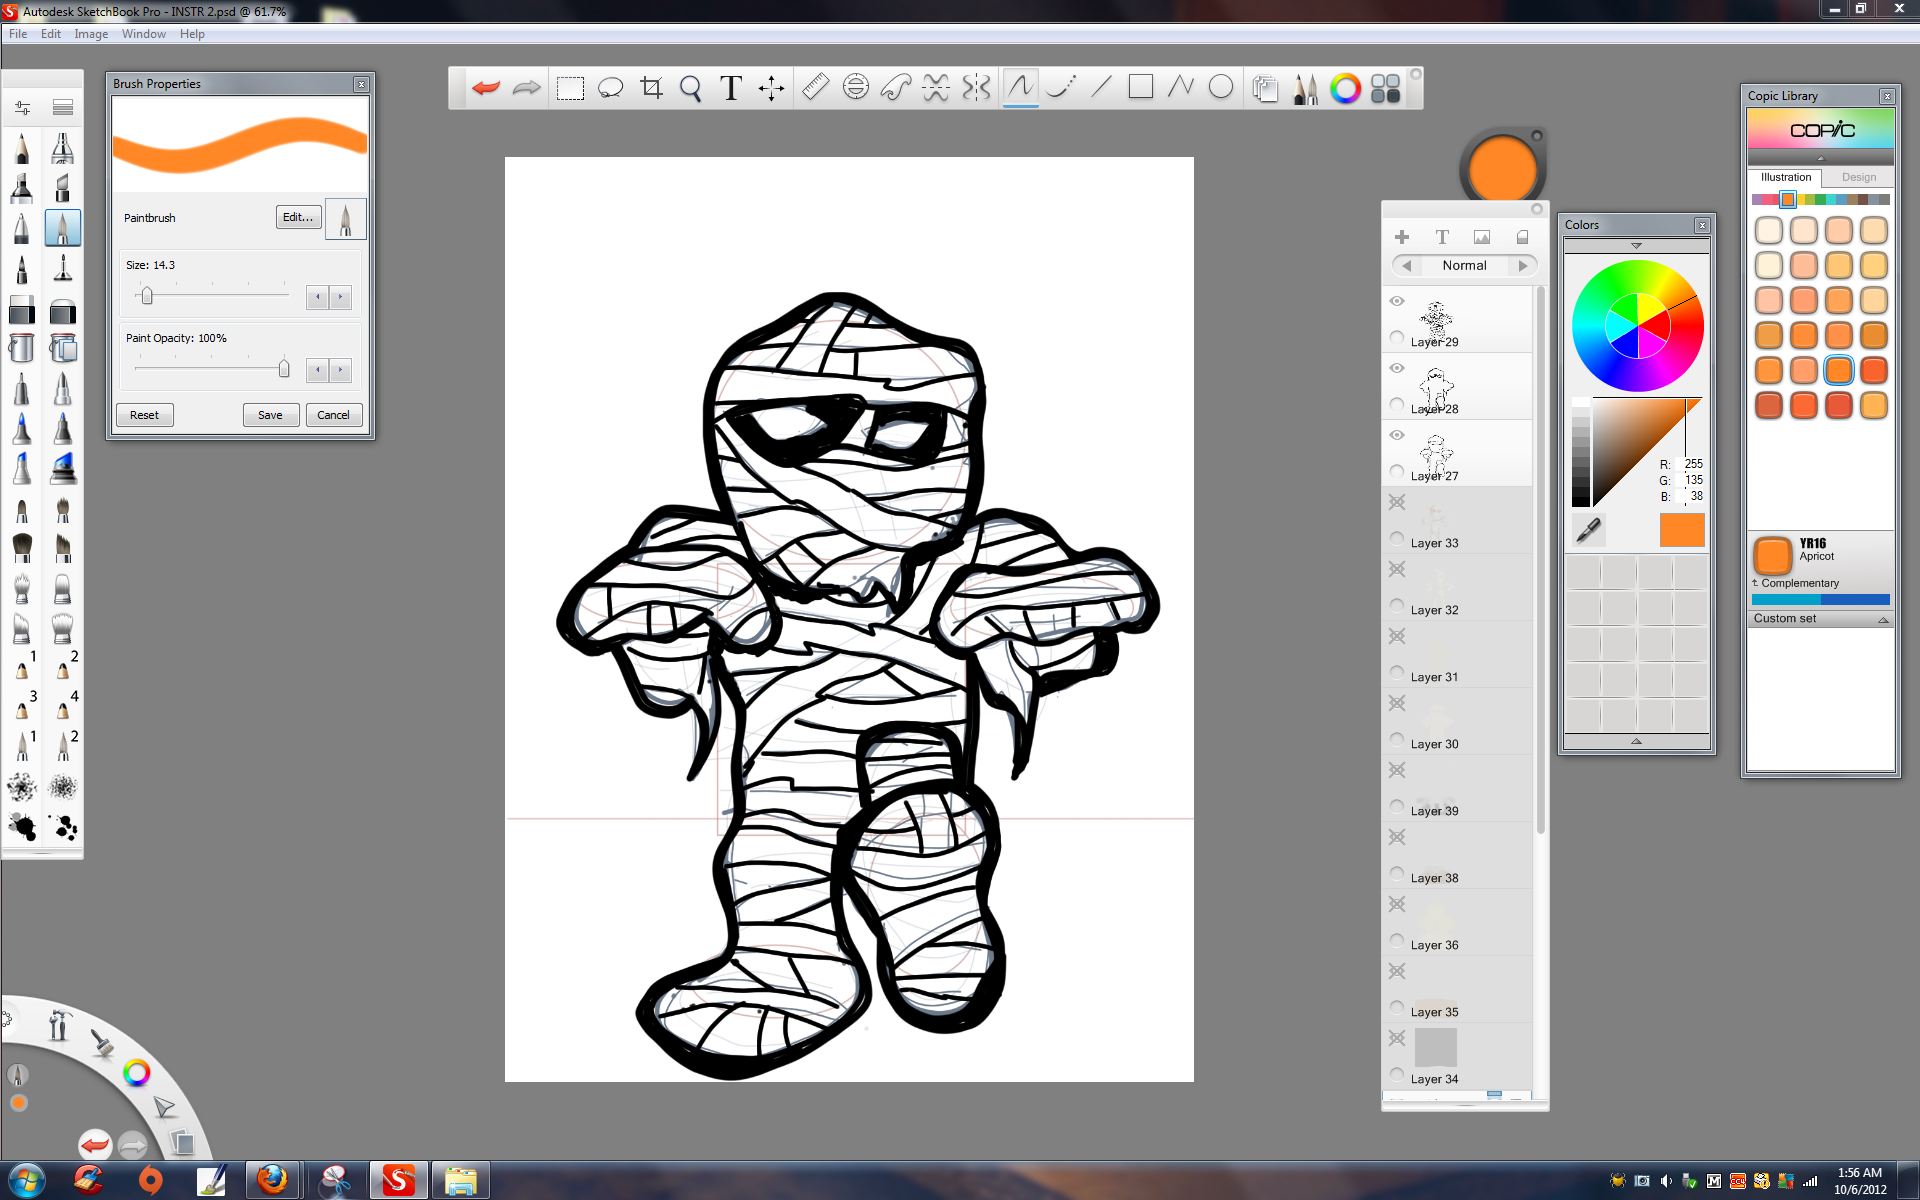Click the current orange color swatch
This screenshot has height=1200, width=1920.
[x=1682, y=530]
